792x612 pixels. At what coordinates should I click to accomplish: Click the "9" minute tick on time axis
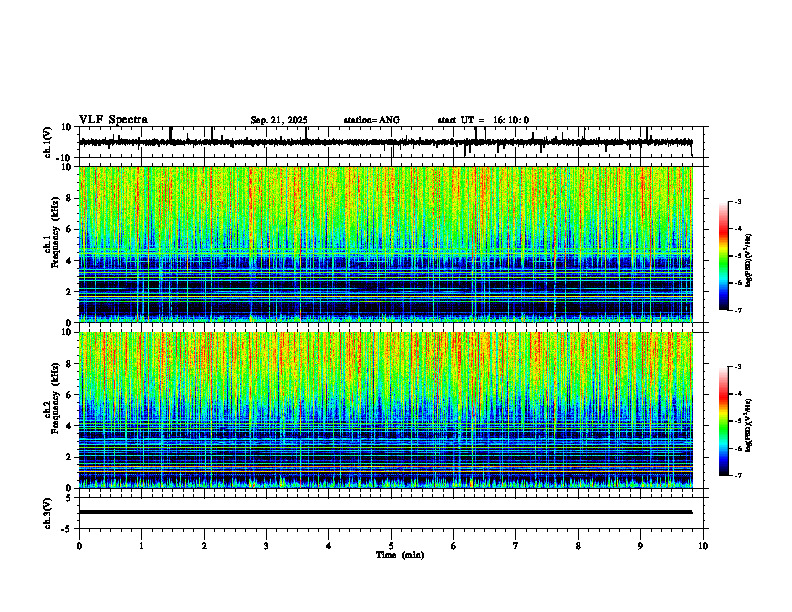640,546
